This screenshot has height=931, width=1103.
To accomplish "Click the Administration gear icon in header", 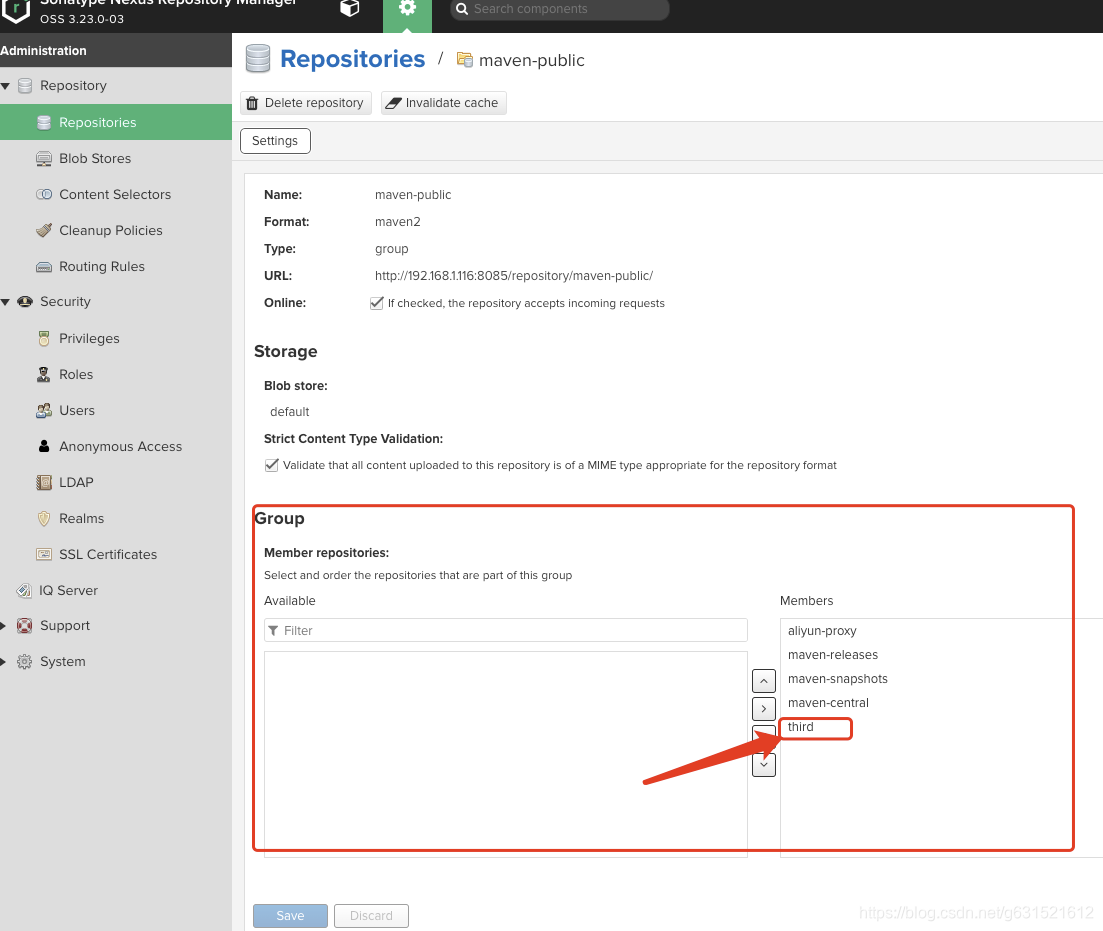I will click(x=407, y=10).
